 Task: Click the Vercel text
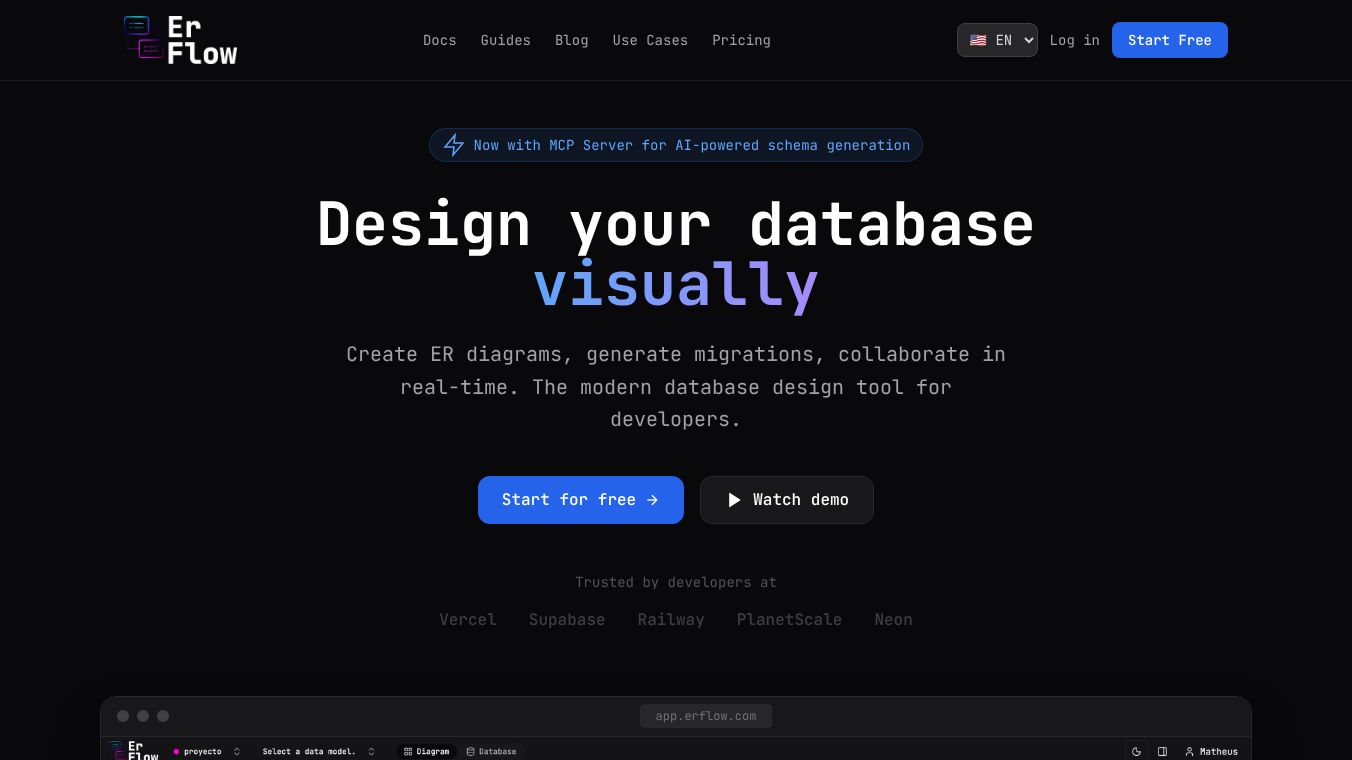468,620
